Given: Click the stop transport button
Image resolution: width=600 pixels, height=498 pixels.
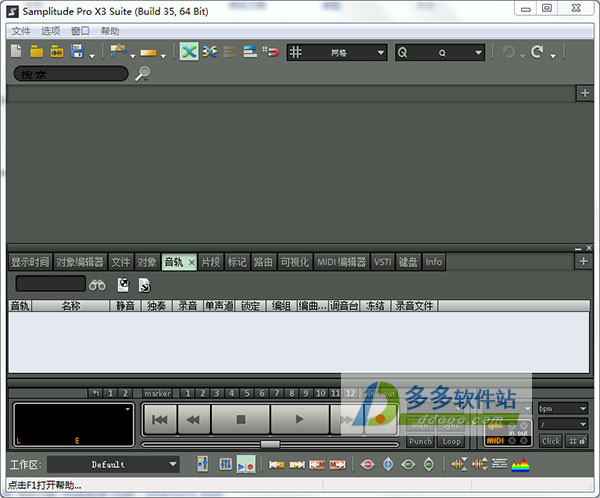Looking at the screenshot, I should (x=241, y=420).
